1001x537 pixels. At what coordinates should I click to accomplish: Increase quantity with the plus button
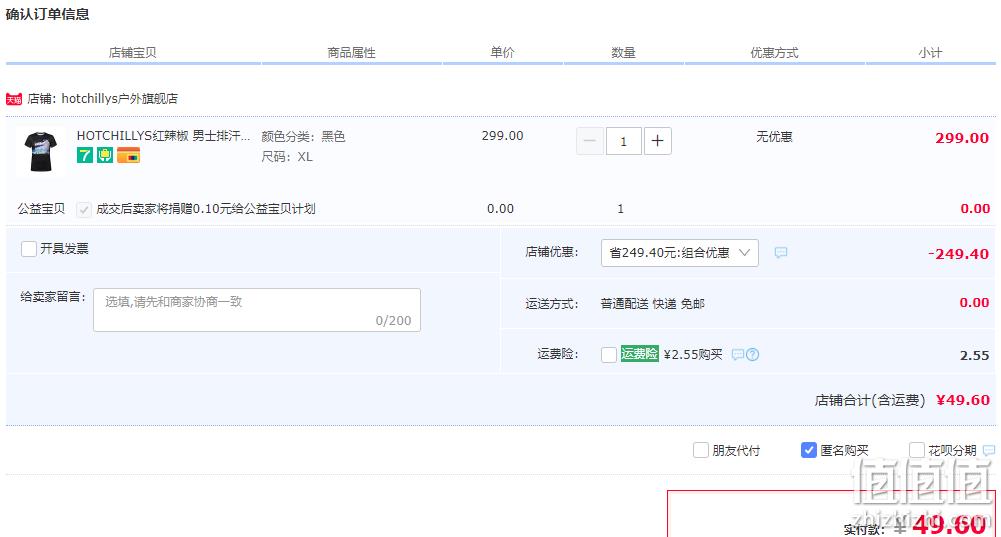click(x=658, y=141)
